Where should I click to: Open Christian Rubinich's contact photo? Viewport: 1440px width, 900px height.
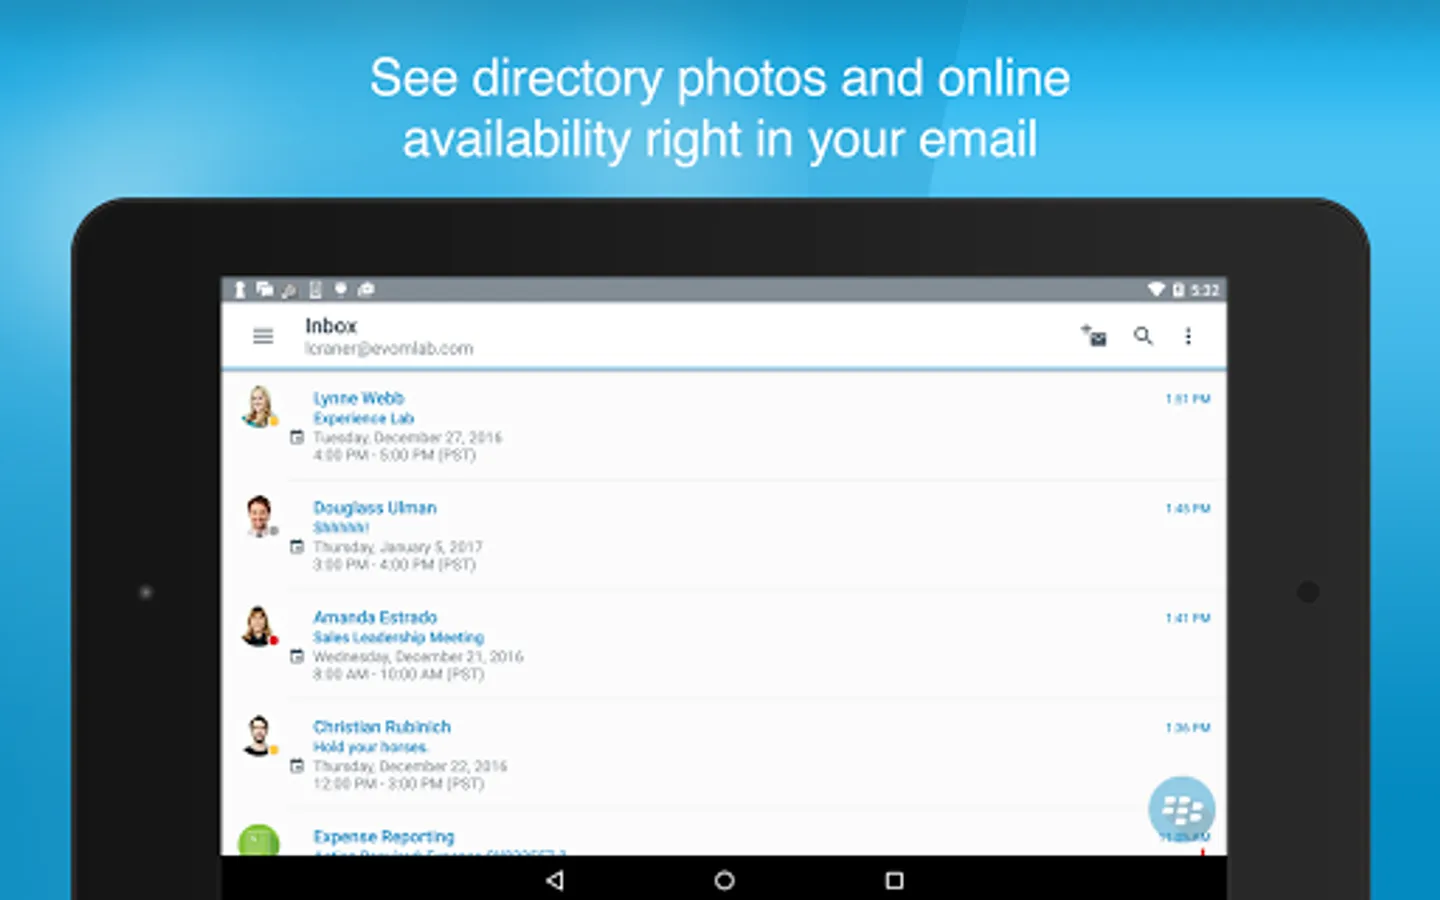(259, 736)
